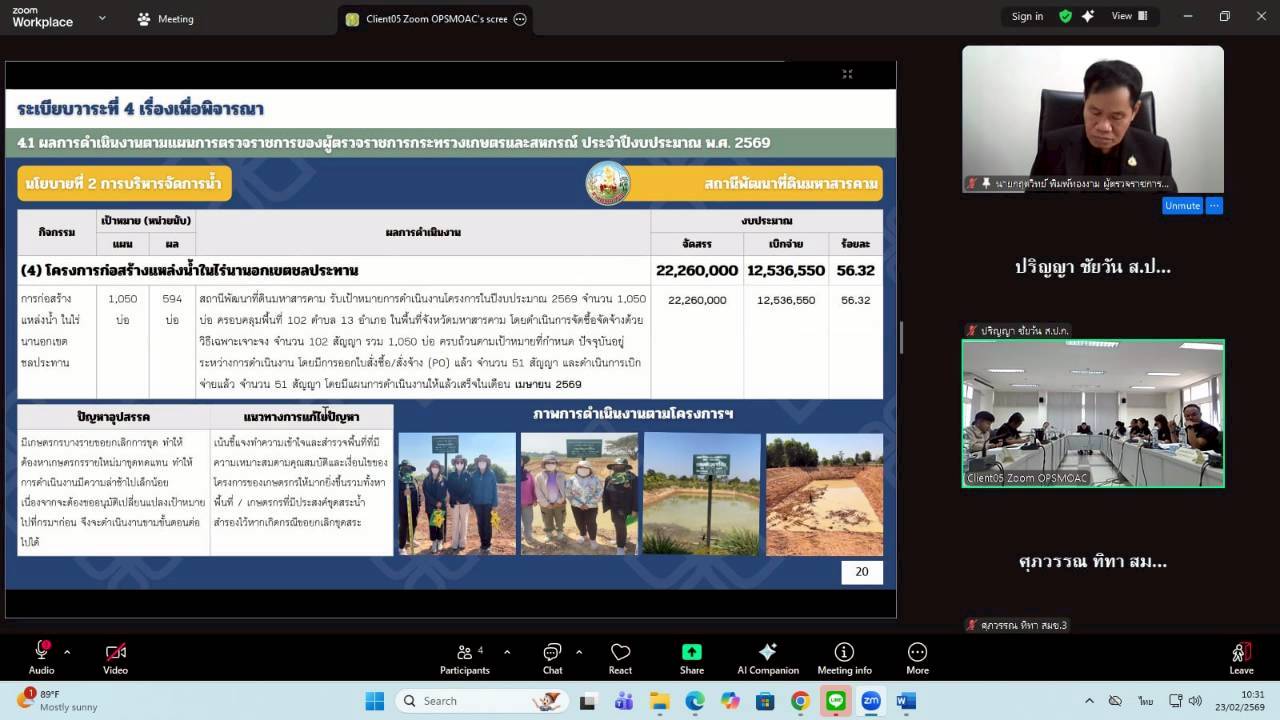This screenshot has width=1280, height=720.
Task: Show Meeting info details
Action: tap(844, 658)
